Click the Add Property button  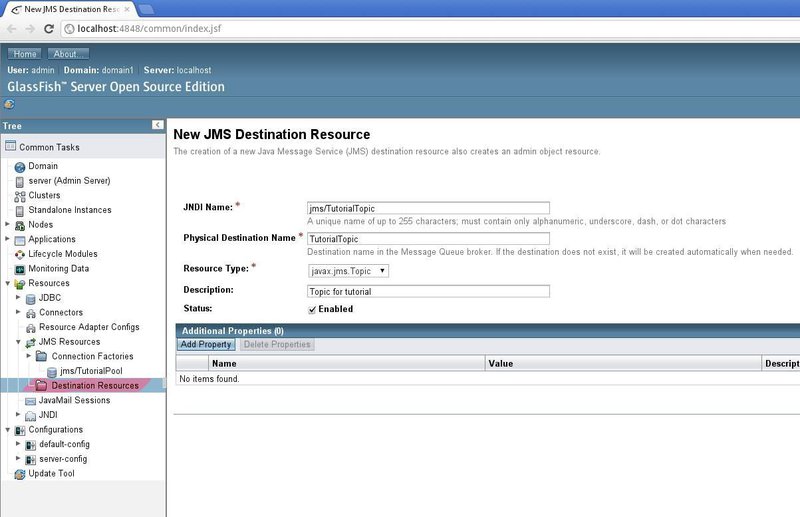coord(206,344)
